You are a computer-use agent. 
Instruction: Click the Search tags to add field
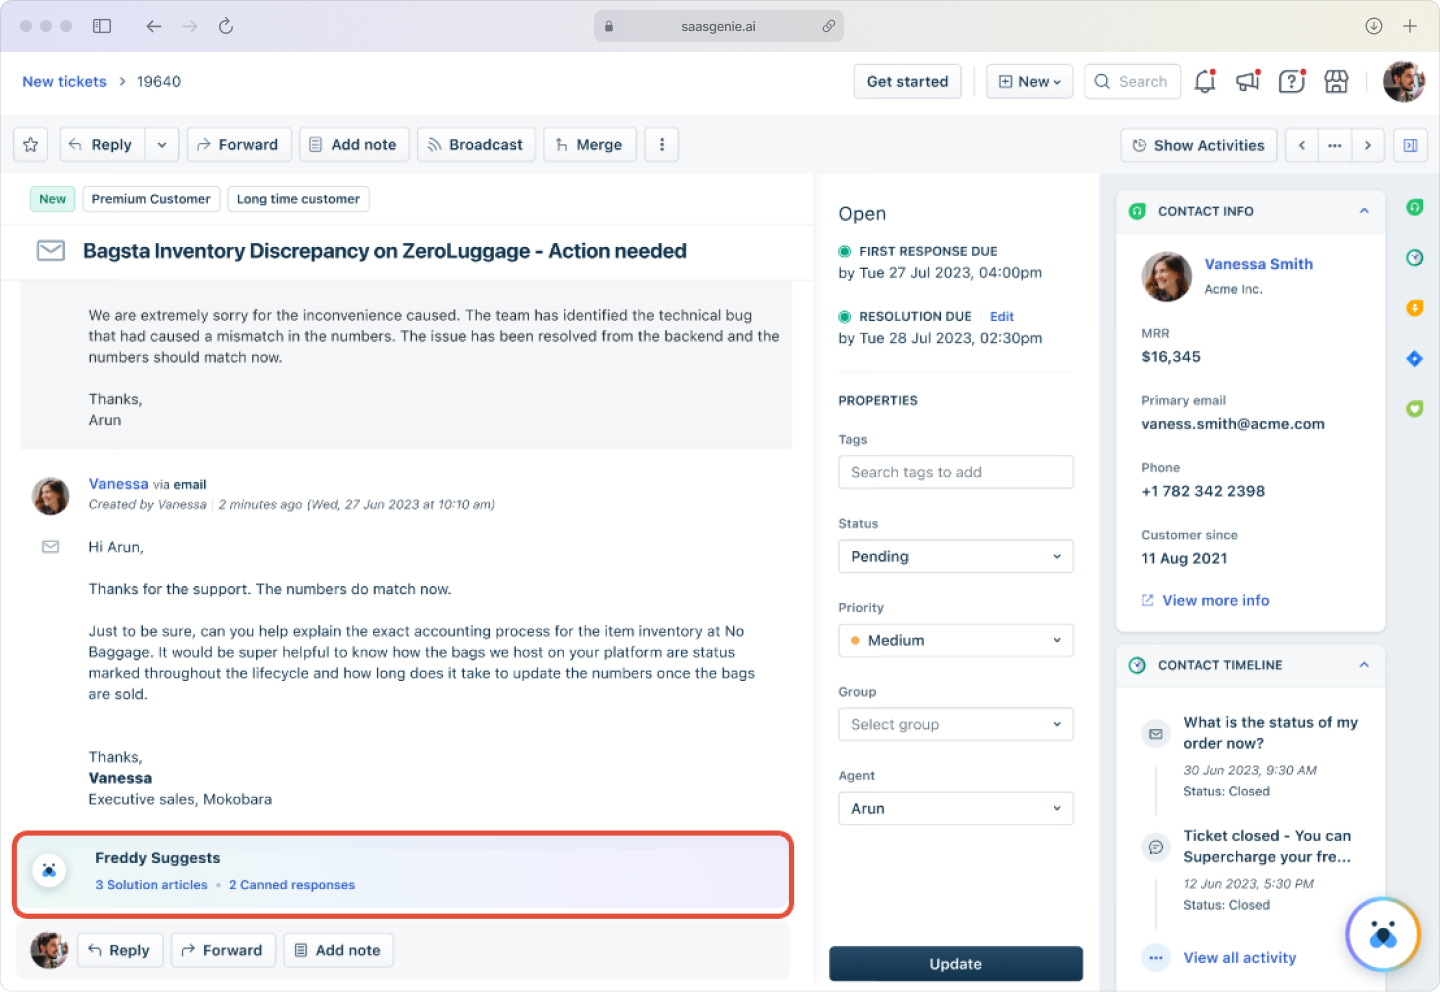point(955,471)
